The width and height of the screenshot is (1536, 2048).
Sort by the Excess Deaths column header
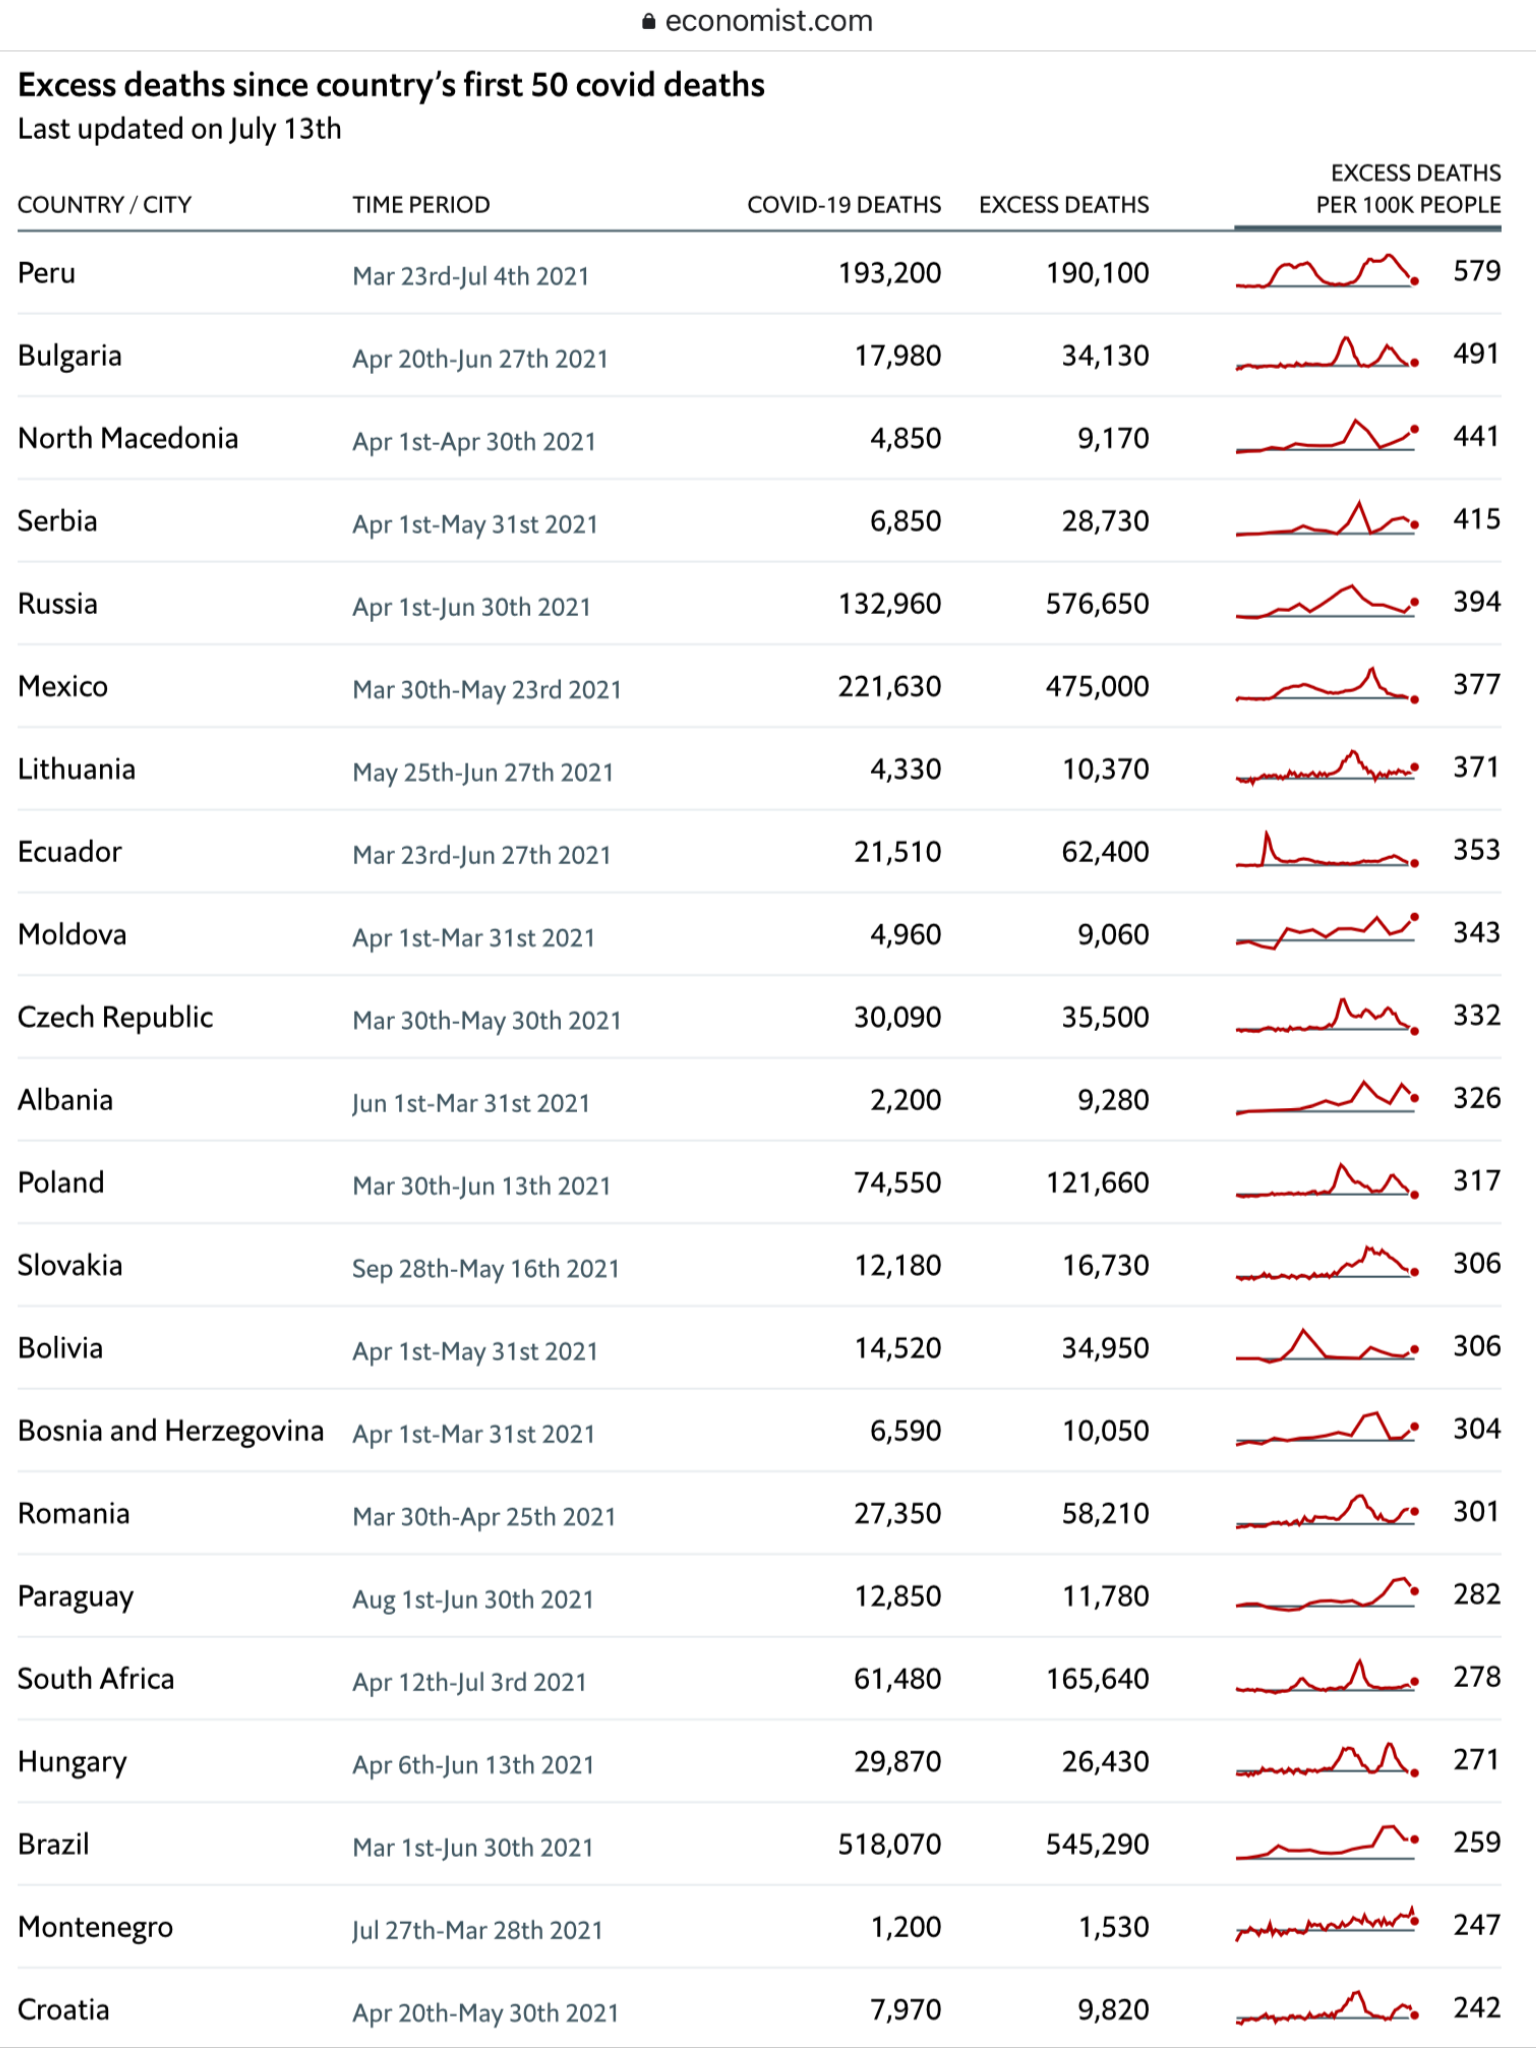(x=1064, y=205)
